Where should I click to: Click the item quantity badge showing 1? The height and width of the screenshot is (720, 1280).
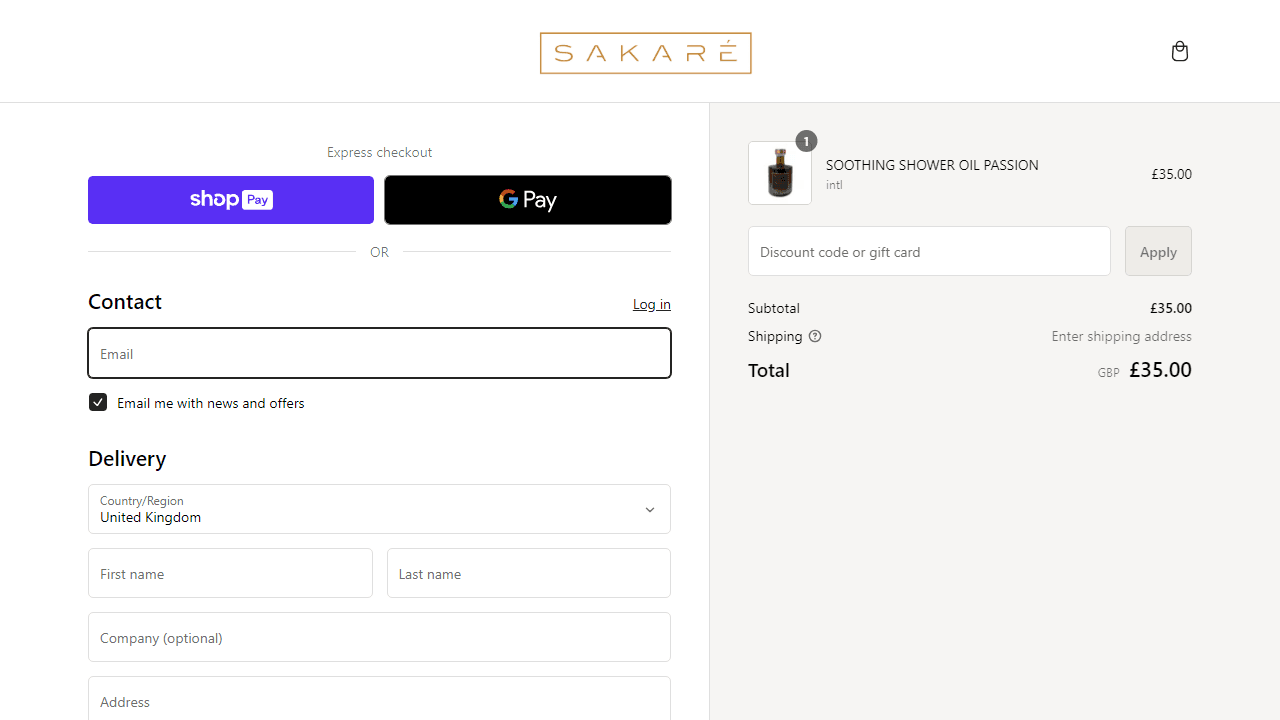[806, 141]
